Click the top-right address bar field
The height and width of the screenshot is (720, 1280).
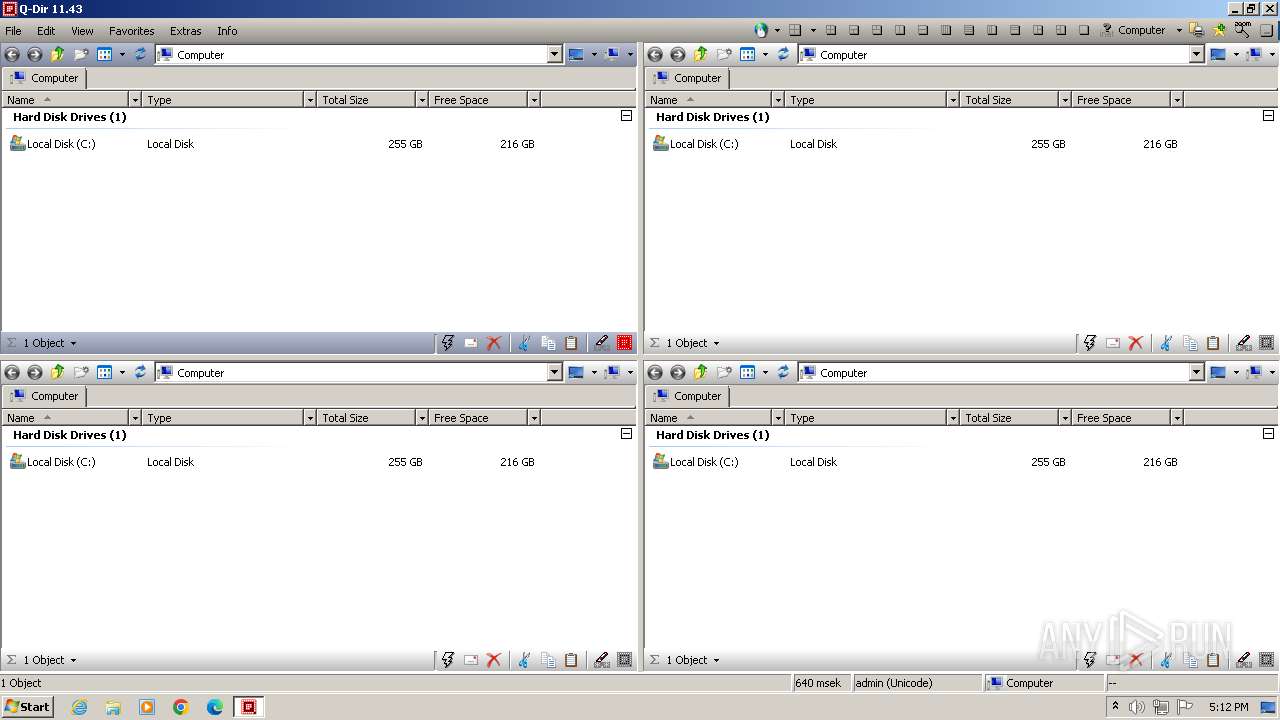click(x=994, y=55)
